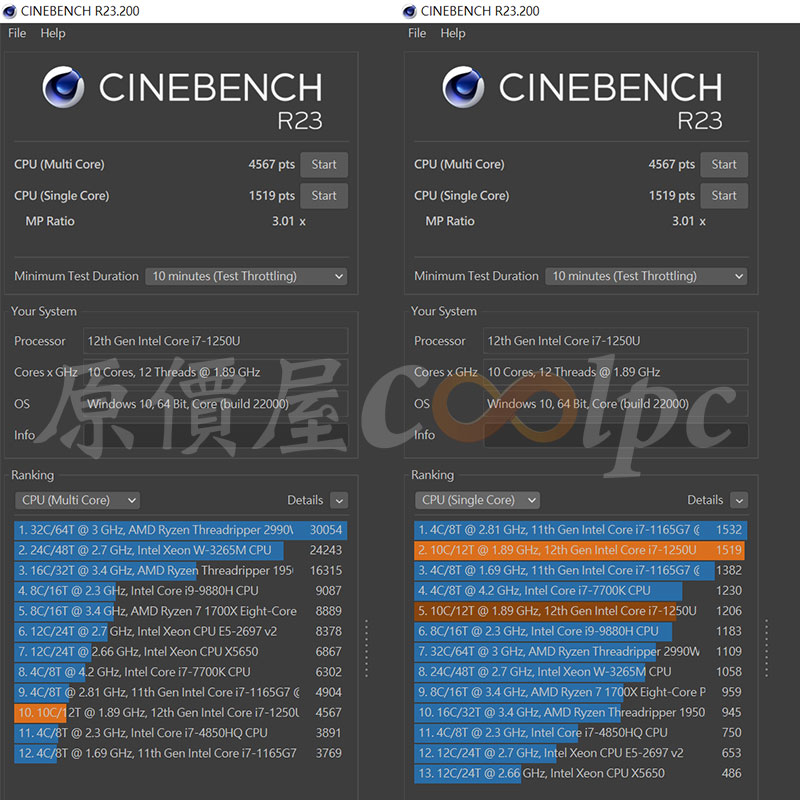The width and height of the screenshot is (800, 800).
Task: Start the CPU (Multi Core) test in the left window
Action: tap(324, 165)
